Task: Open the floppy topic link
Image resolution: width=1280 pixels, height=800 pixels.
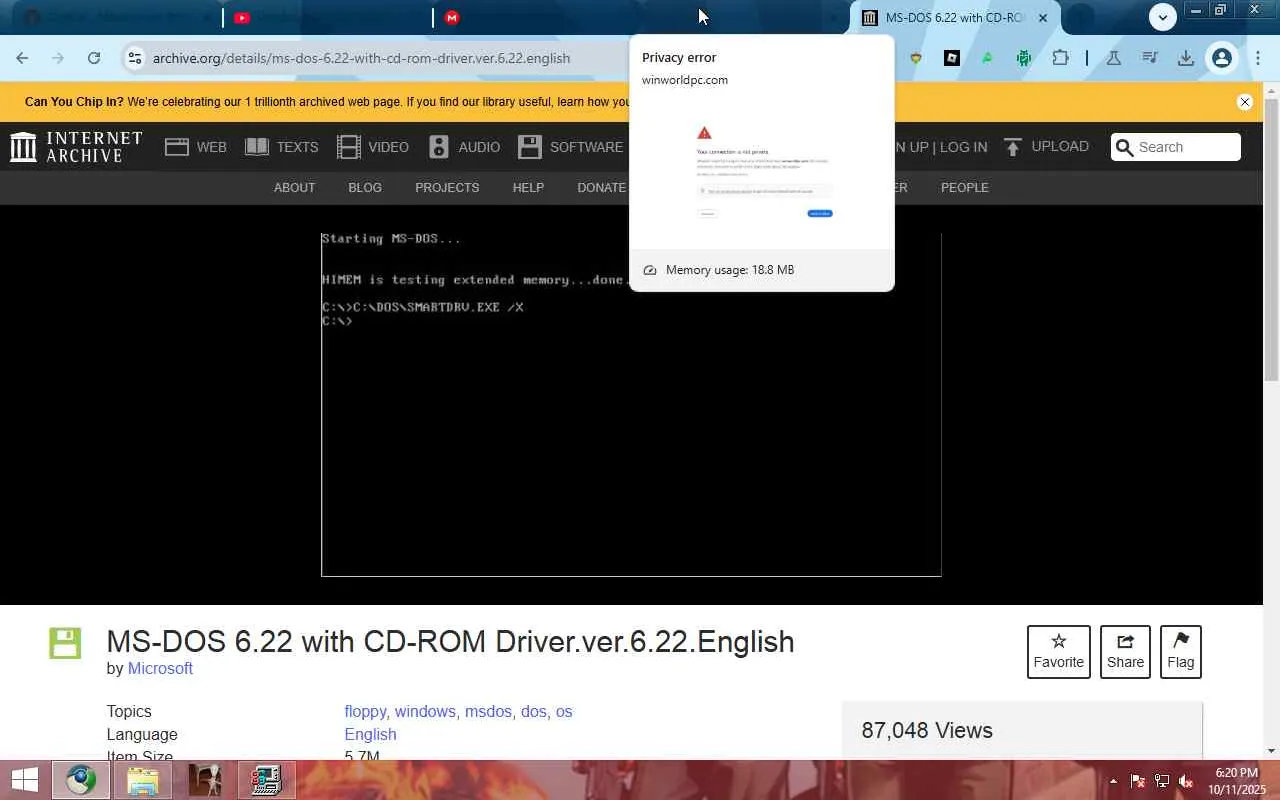Action: pos(365,712)
